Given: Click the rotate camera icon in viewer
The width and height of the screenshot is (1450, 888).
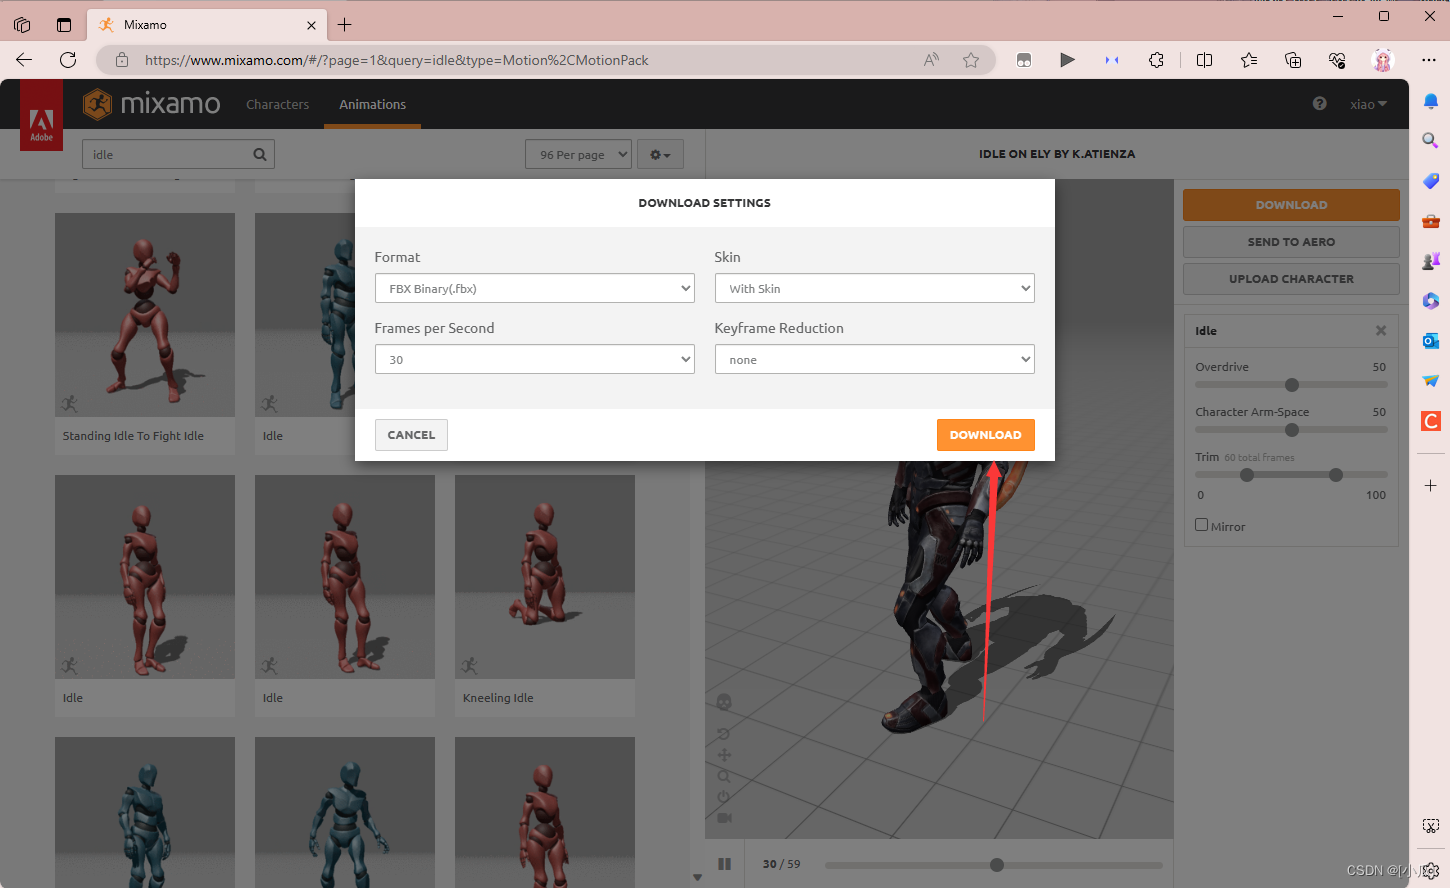Looking at the screenshot, I should point(724,734).
